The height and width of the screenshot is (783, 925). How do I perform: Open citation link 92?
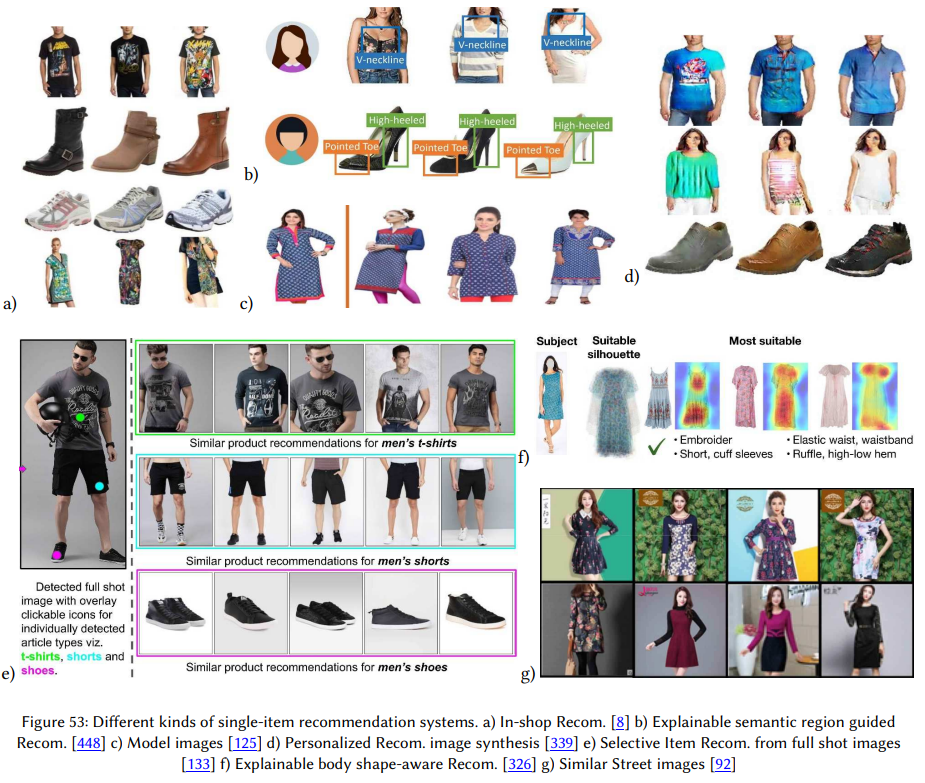click(x=723, y=764)
